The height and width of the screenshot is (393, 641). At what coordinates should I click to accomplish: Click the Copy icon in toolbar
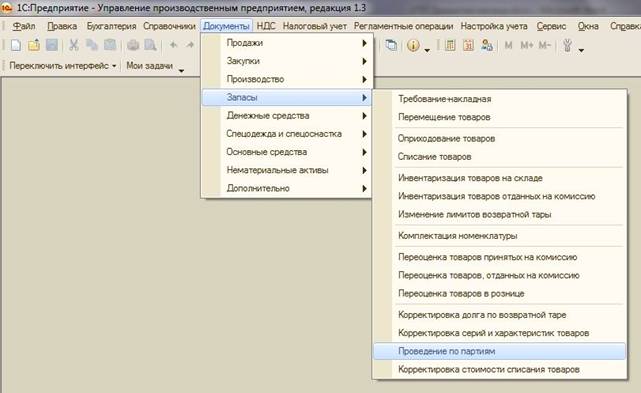coord(92,45)
